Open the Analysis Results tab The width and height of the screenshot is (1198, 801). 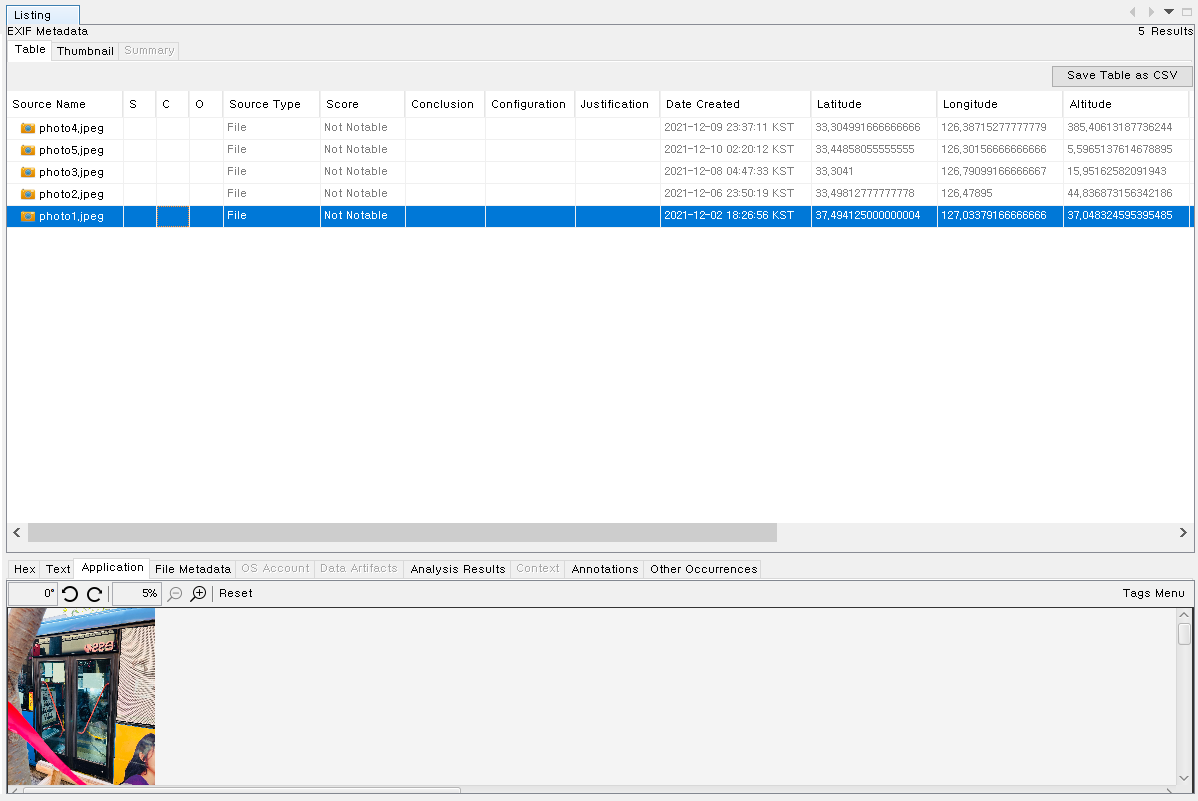click(x=458, y=569)
